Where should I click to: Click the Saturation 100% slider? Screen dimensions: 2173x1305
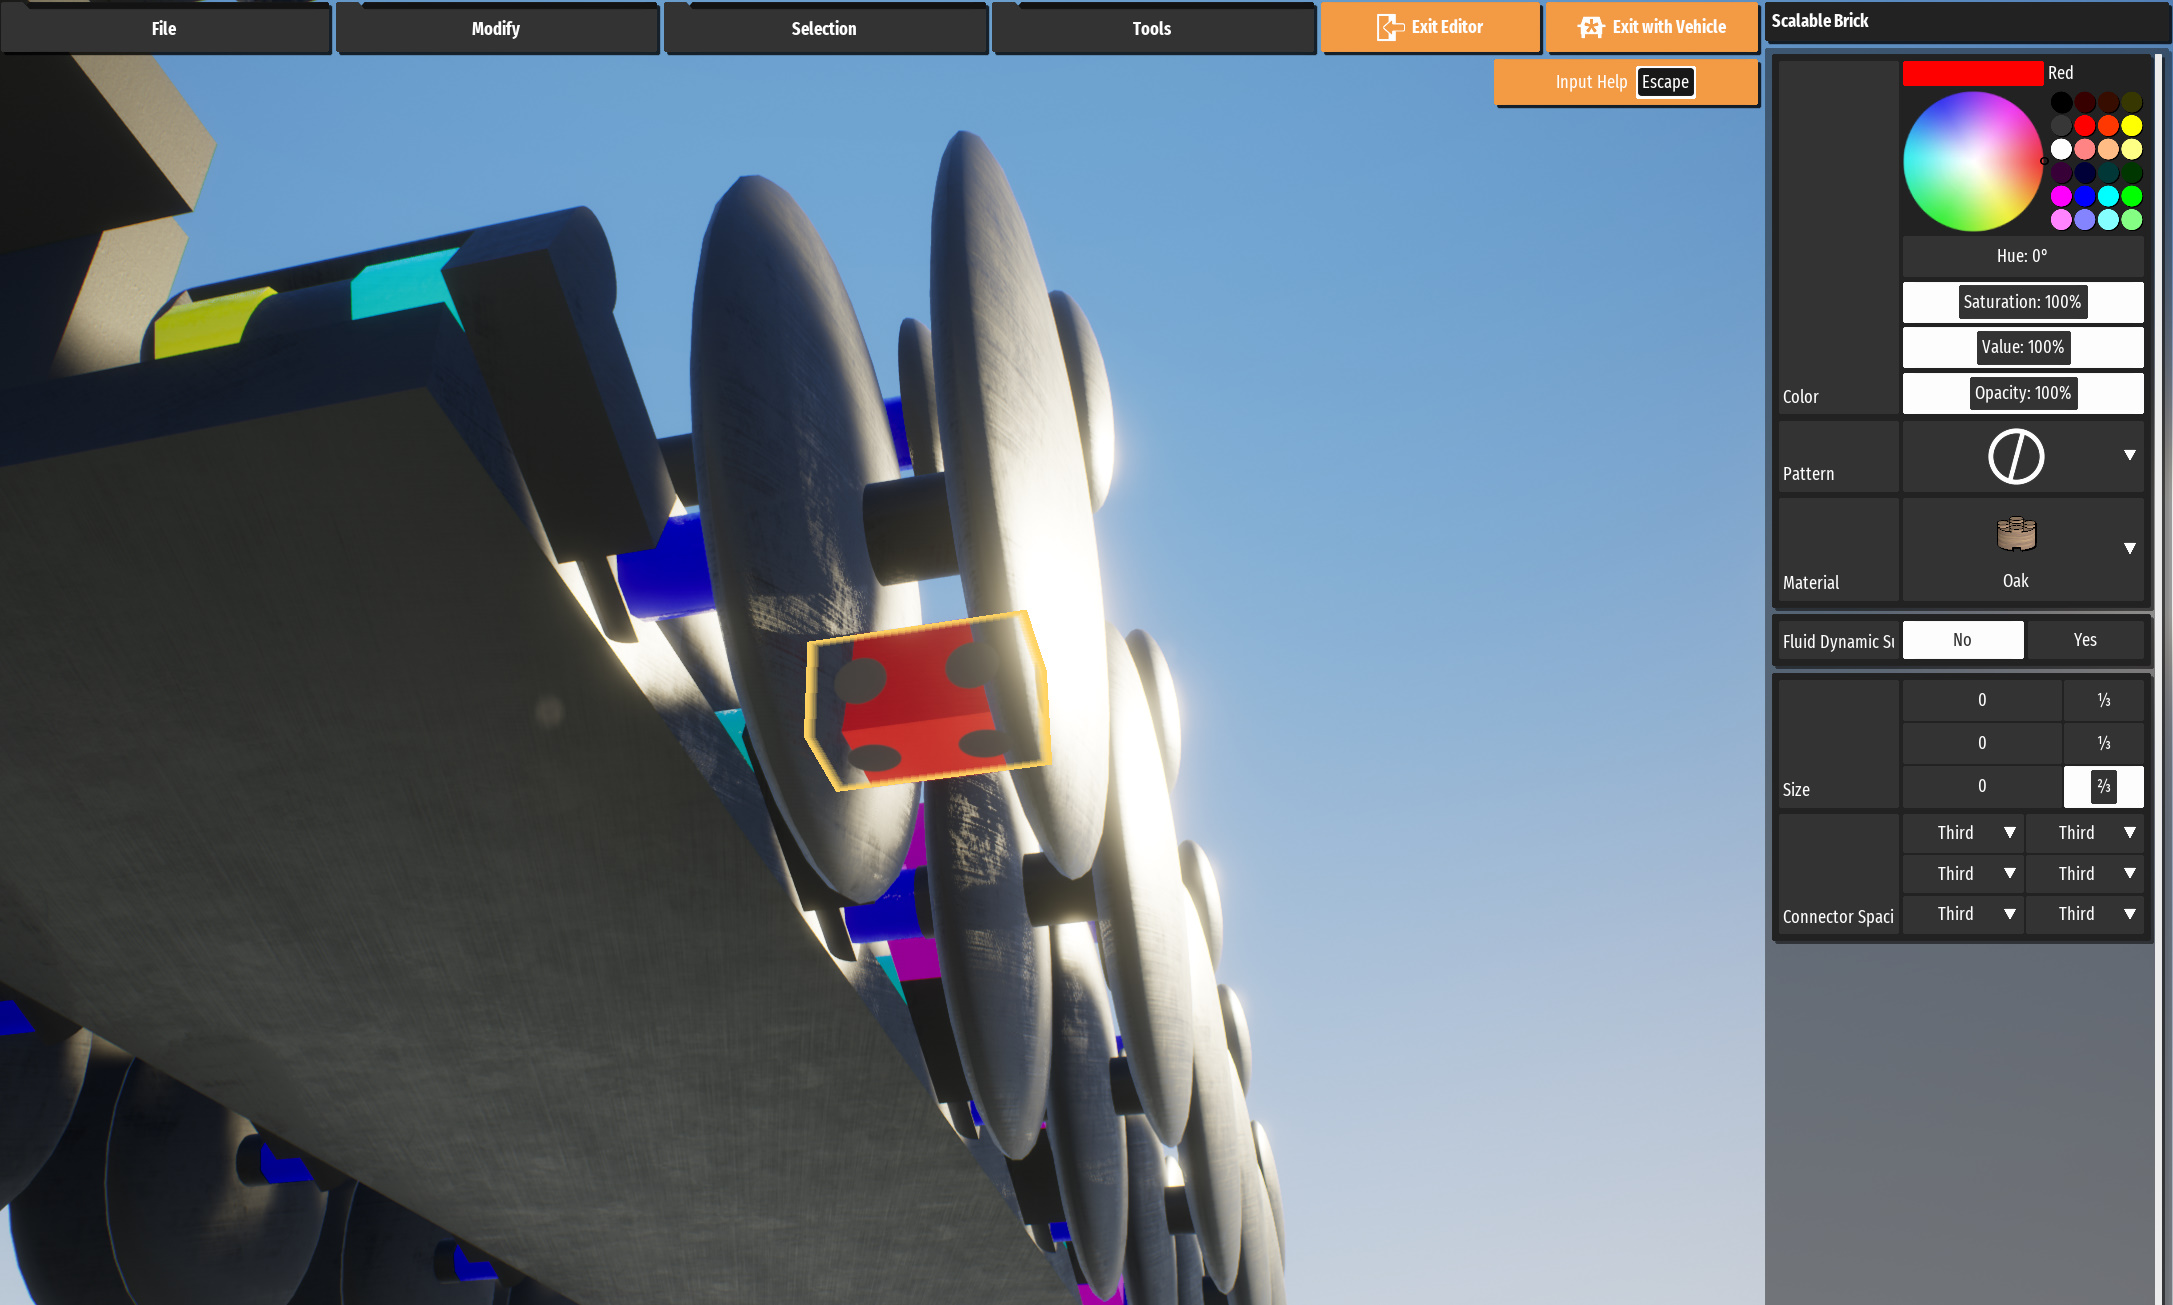(x=2021, y=302)
